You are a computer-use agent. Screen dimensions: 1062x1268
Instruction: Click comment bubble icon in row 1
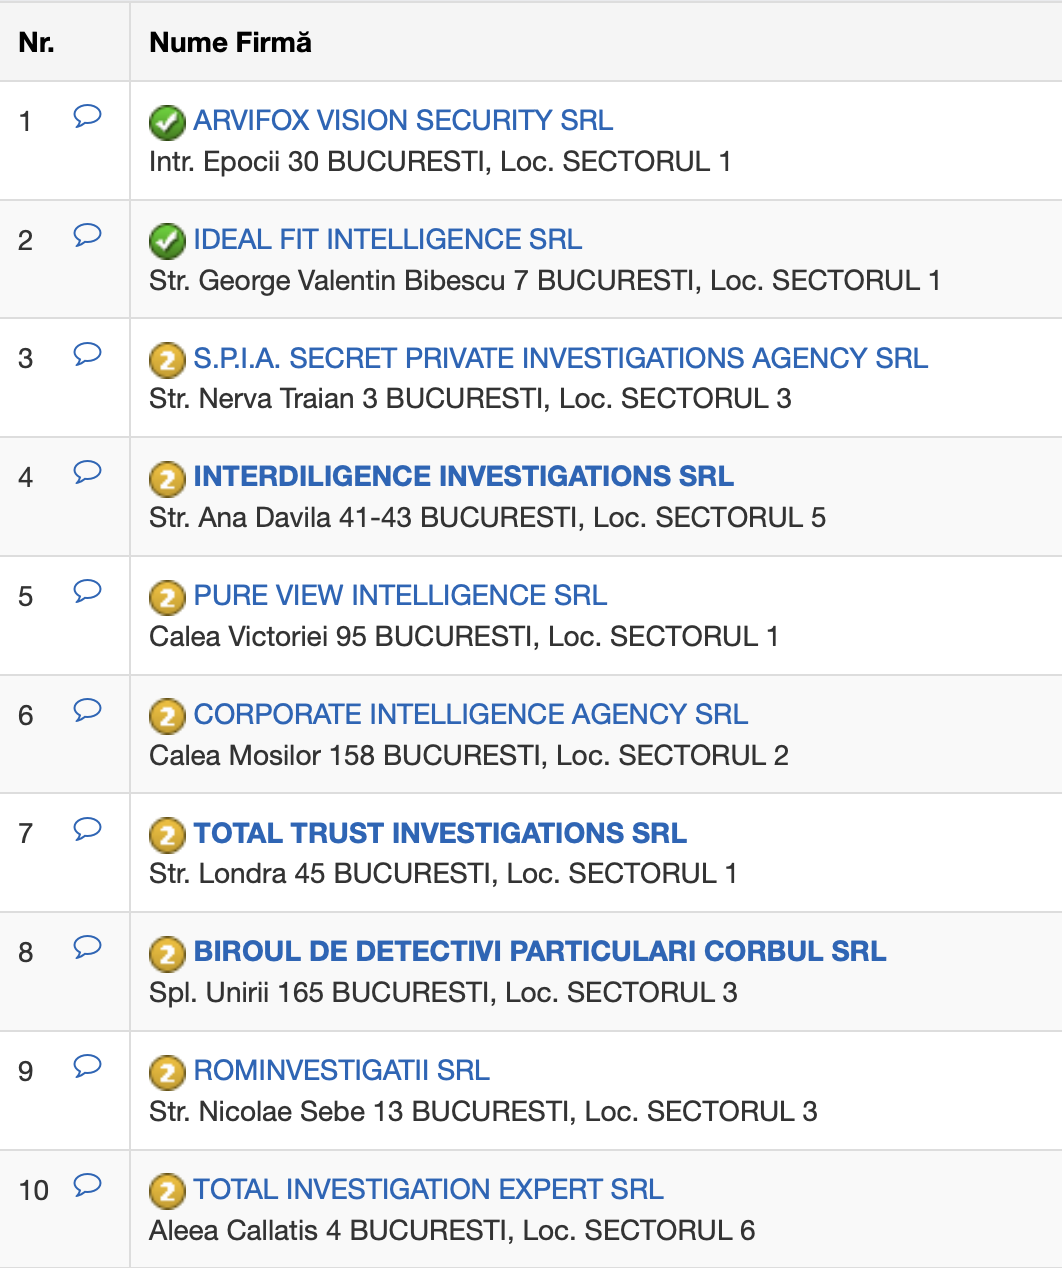coord(87,117)
